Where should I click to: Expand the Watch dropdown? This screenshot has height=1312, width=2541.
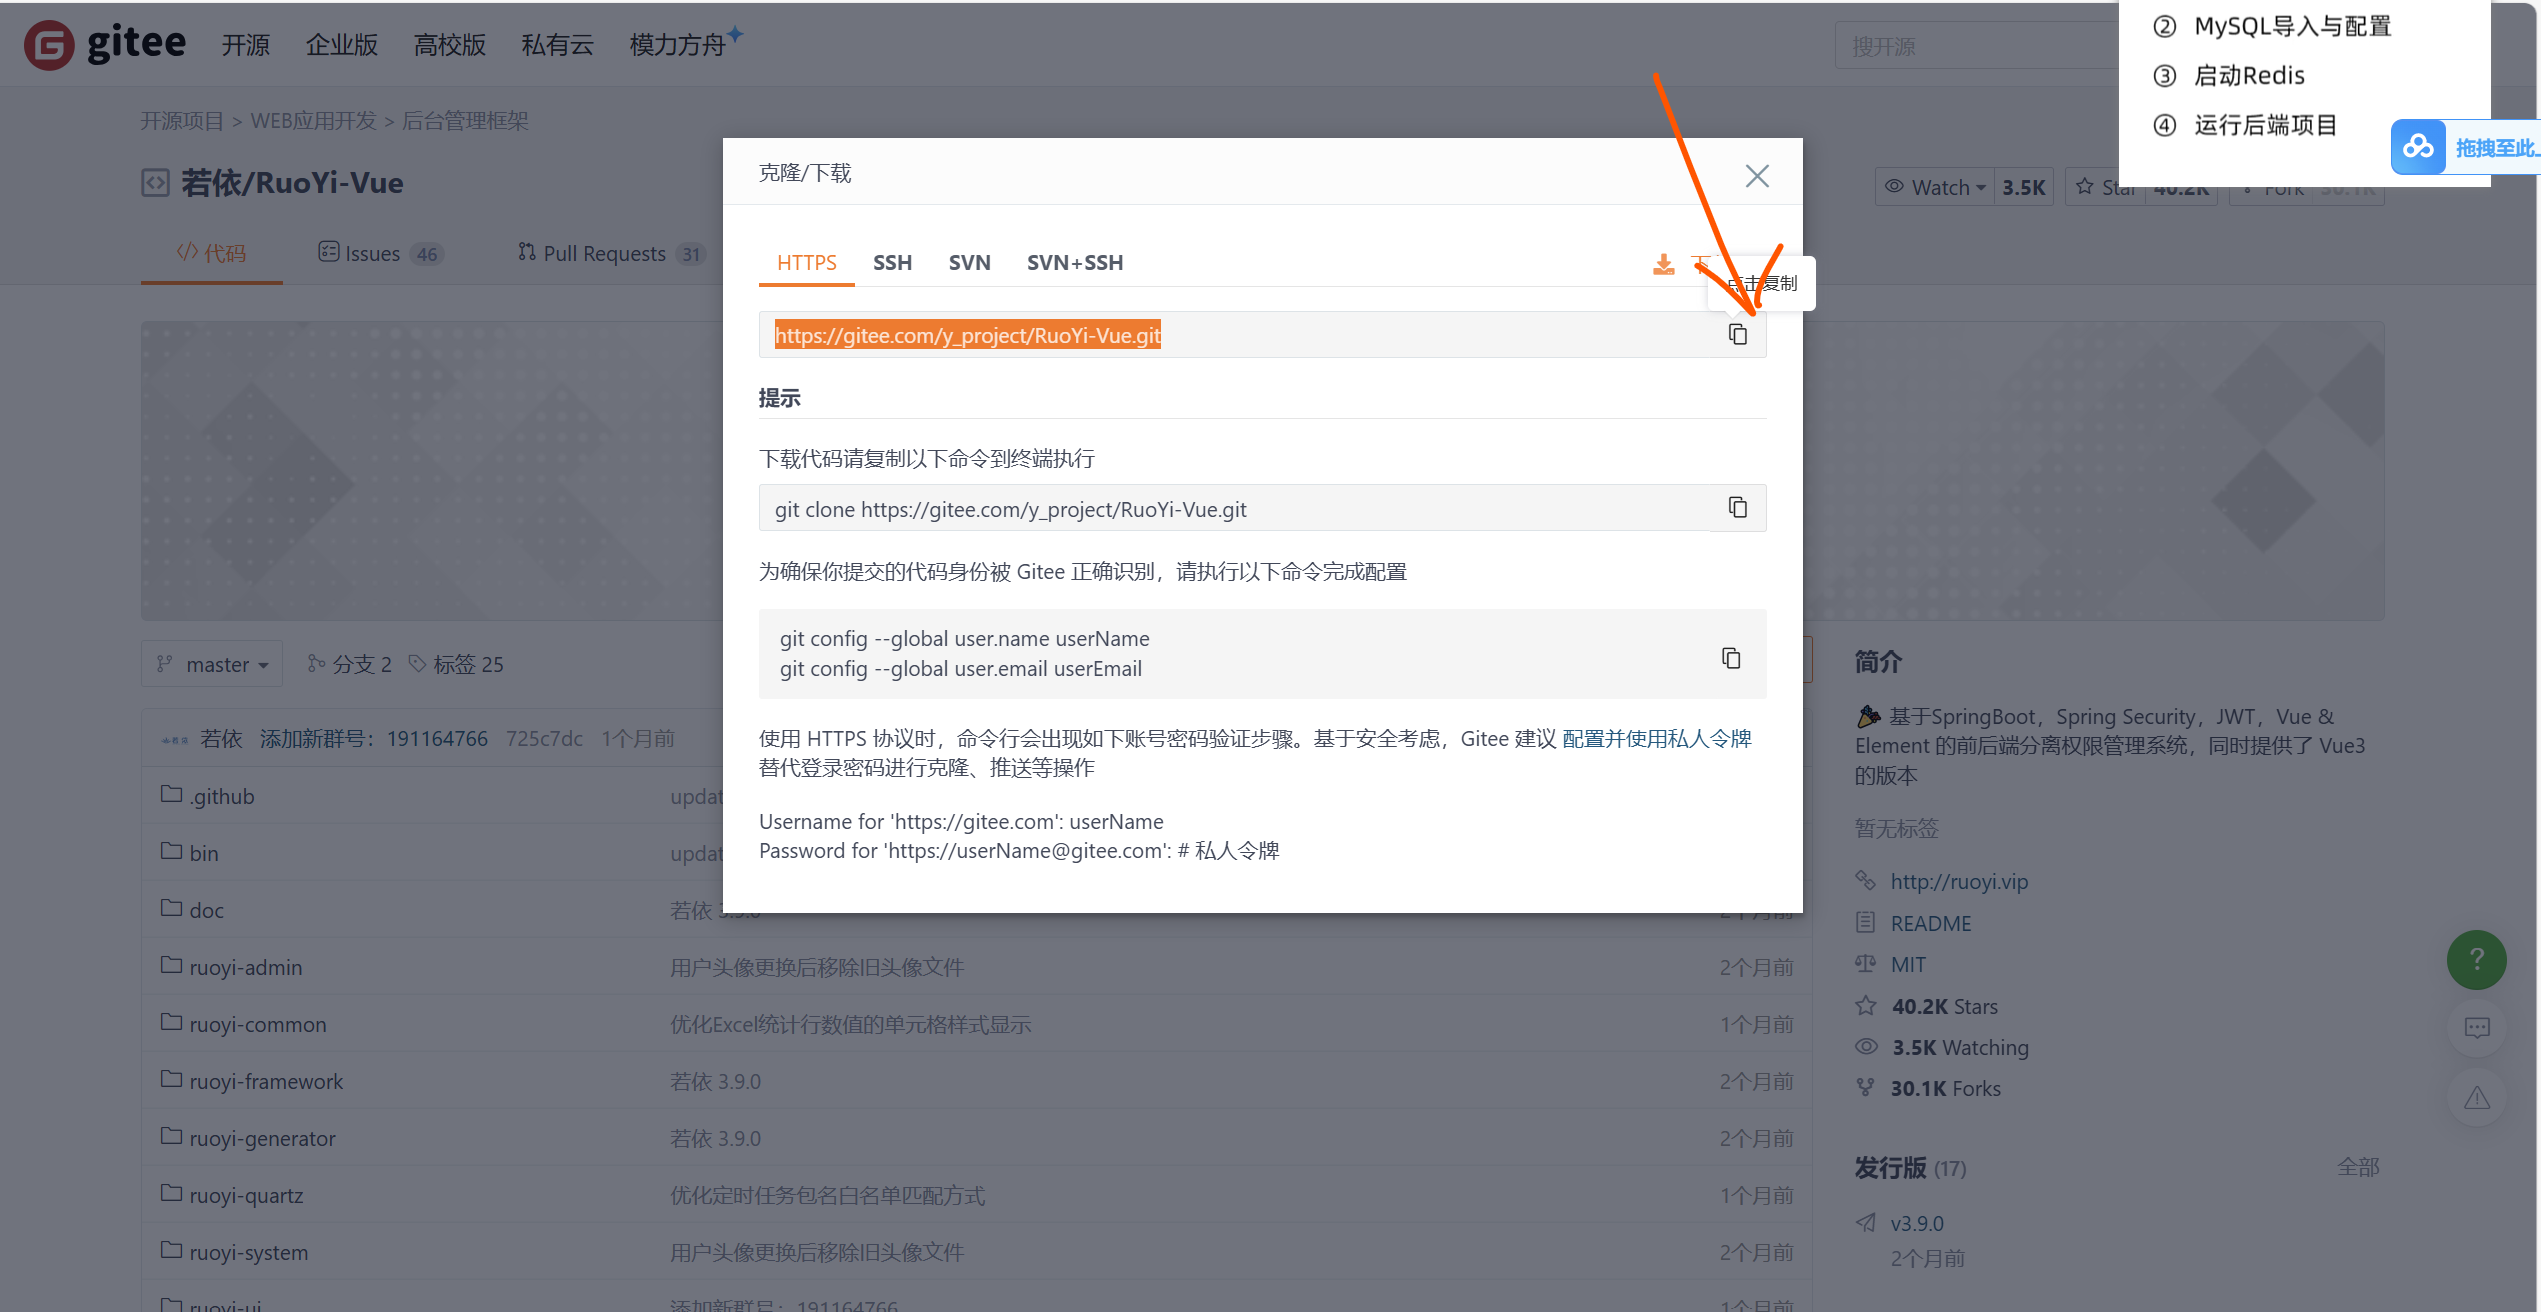tap(1935, 187)
